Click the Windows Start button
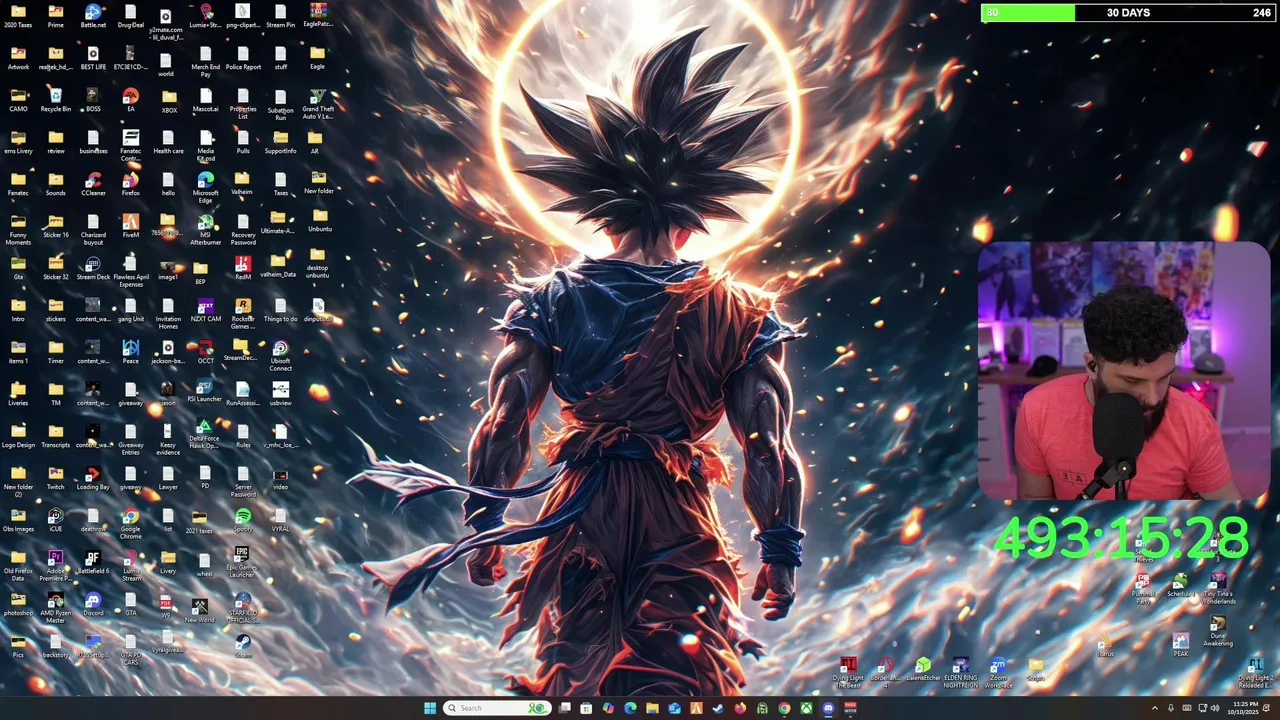The height and width of the screenshot is (720, 1280). tap(430, 708)
